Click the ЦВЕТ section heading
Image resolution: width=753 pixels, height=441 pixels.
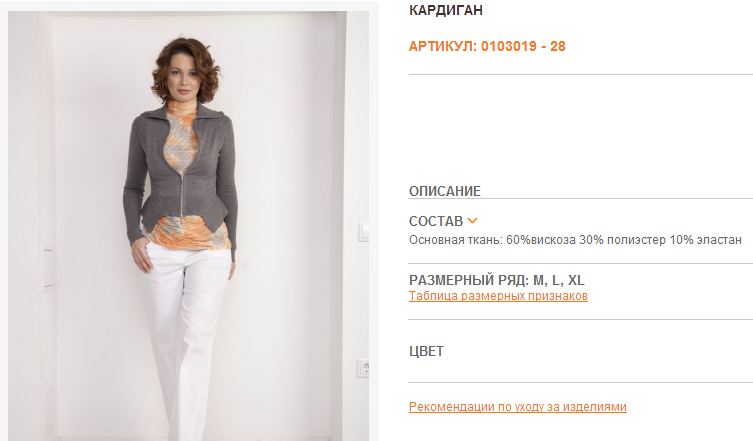pyautogui.click(x=426, y=351)
